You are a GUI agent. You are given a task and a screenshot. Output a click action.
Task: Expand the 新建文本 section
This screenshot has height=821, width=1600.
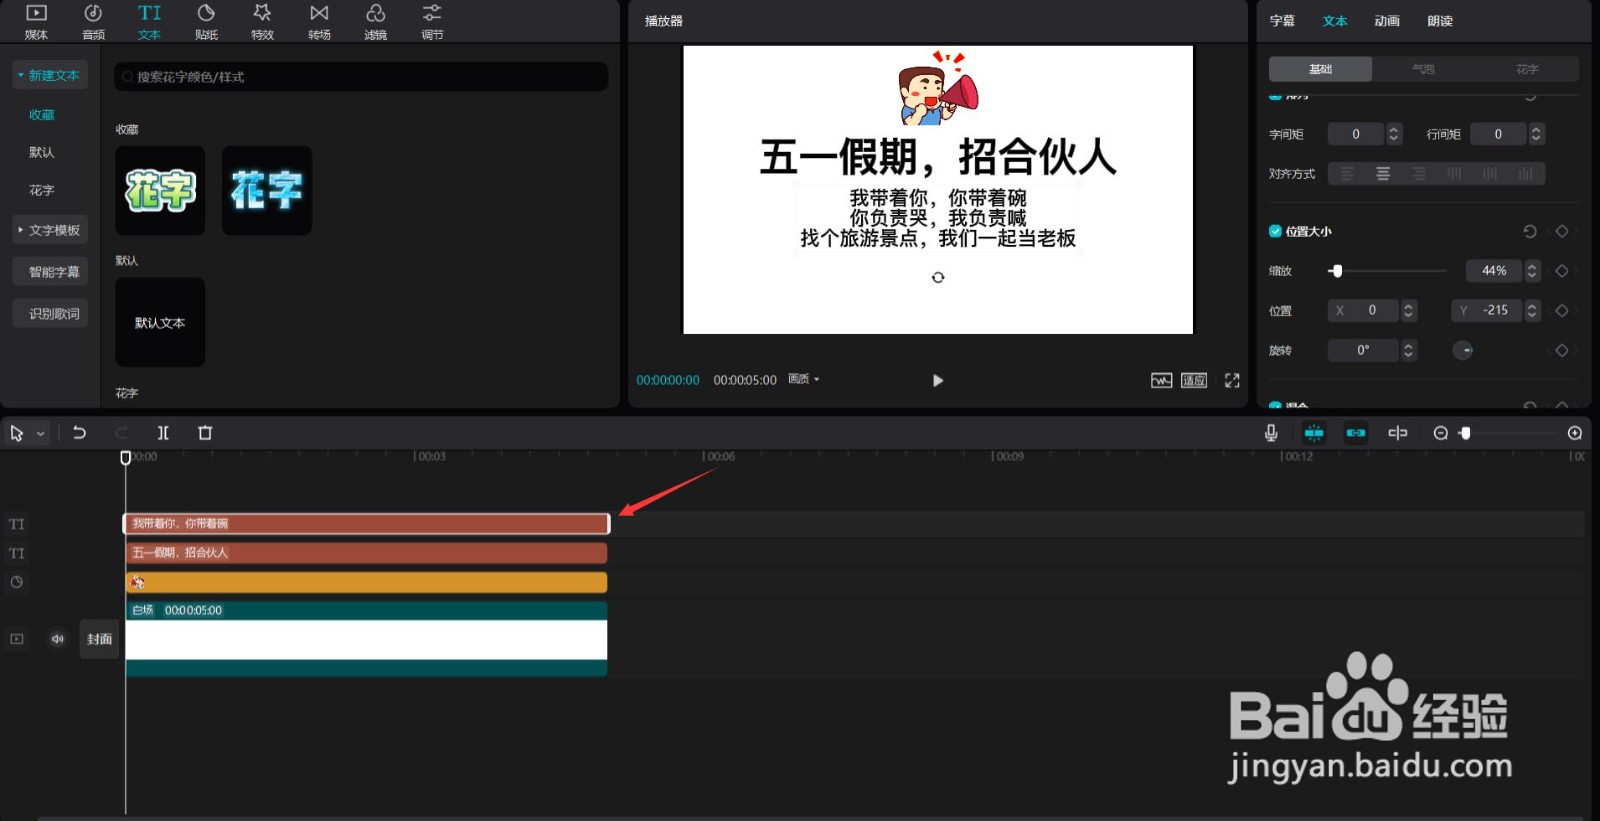point(50,75)
